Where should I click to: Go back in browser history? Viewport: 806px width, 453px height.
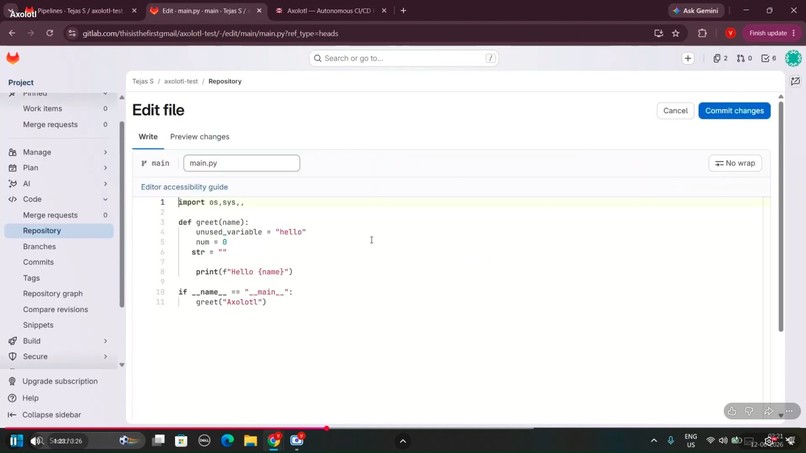coord(12,33)
